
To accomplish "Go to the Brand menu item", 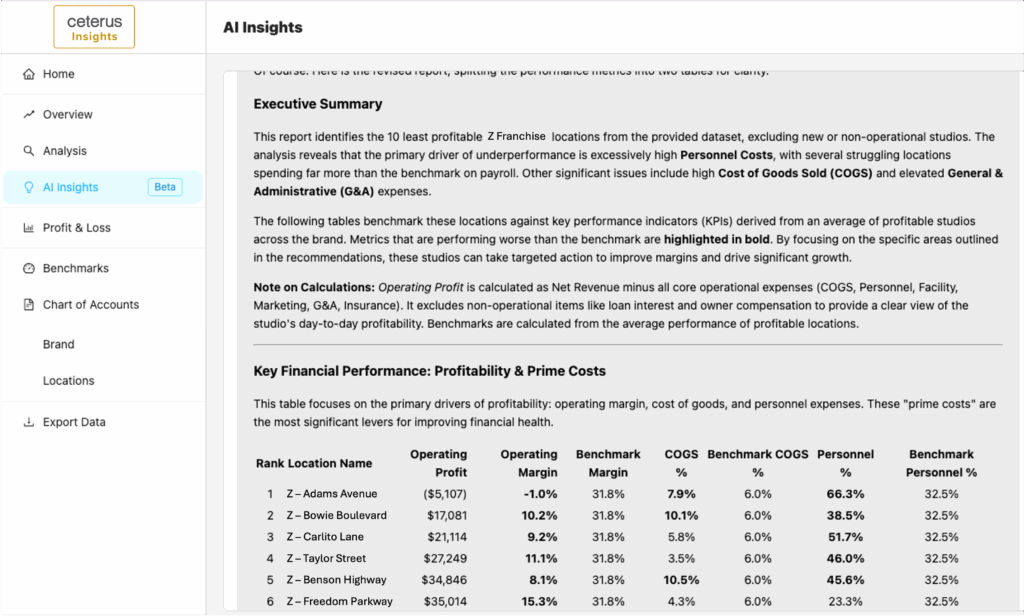I will 59,344.
